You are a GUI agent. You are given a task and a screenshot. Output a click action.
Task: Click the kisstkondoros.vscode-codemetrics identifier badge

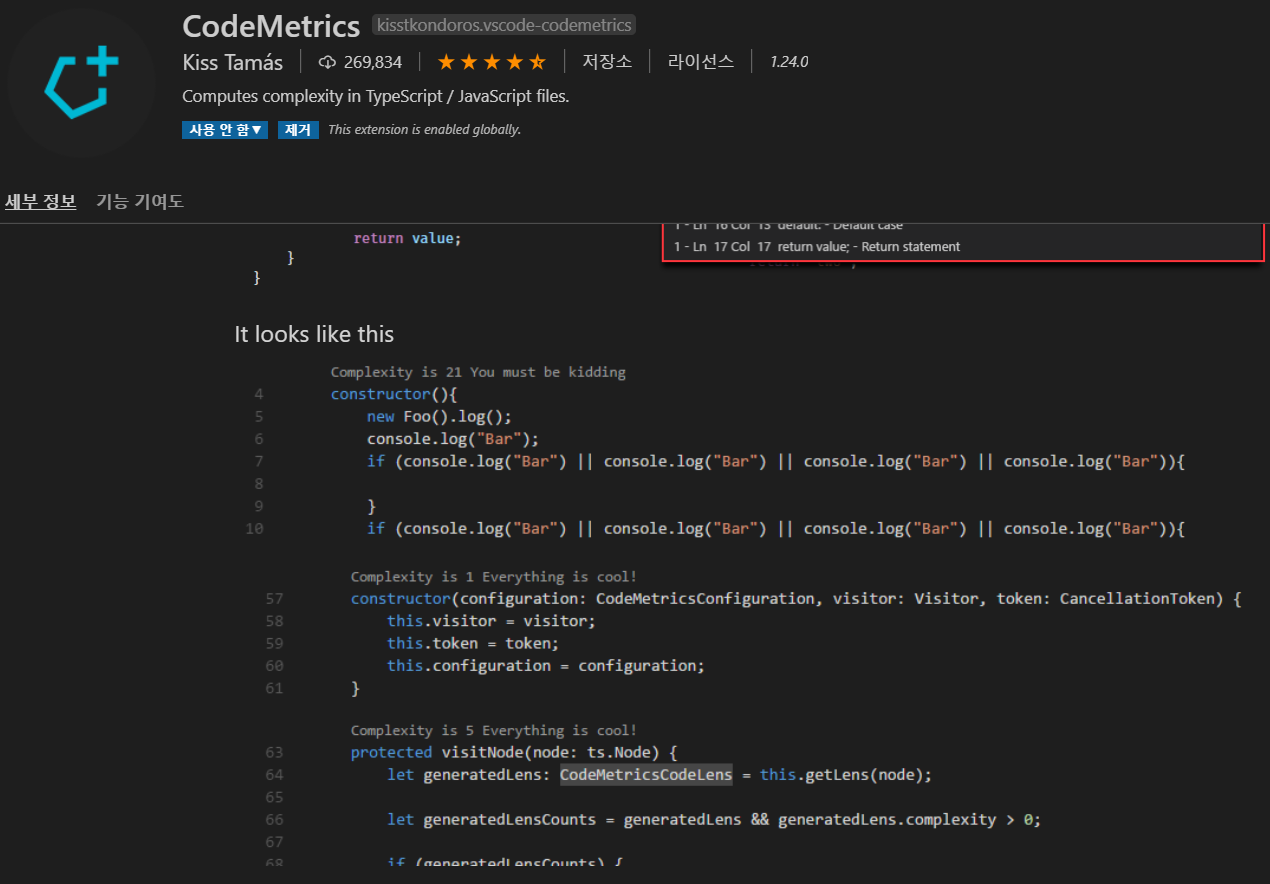(503, 25)
